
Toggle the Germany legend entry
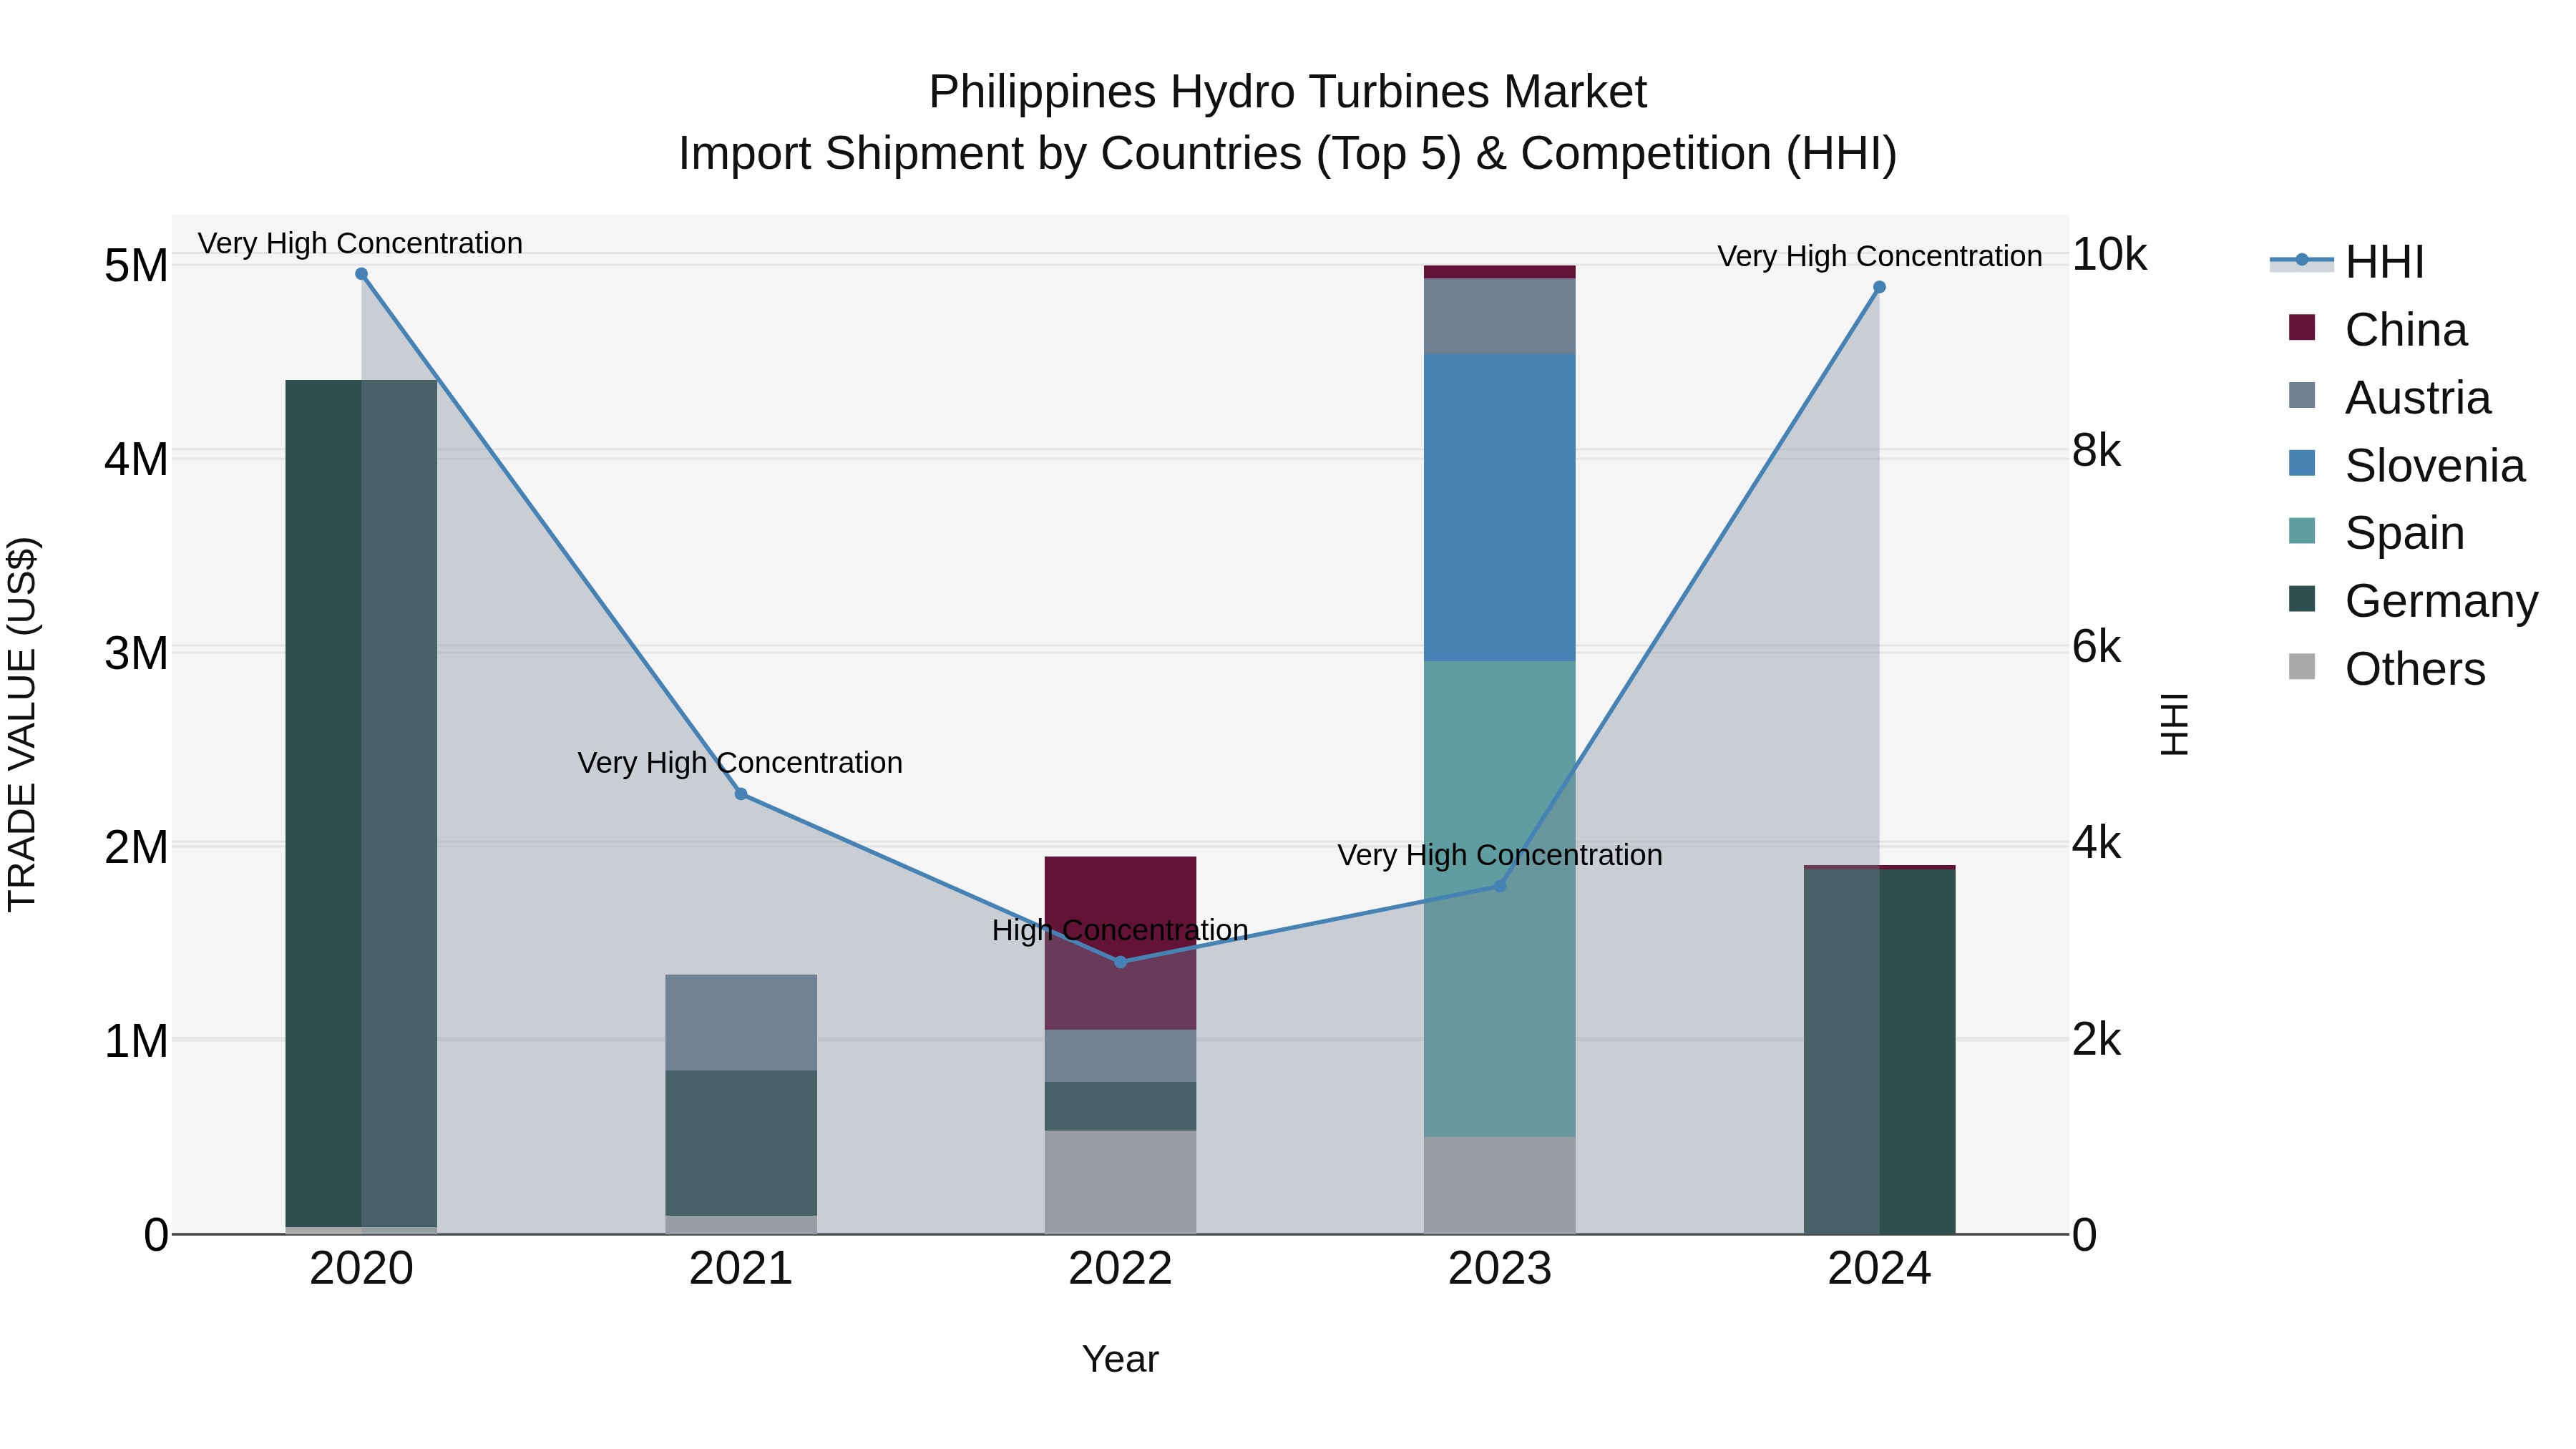coord(2412,601)
